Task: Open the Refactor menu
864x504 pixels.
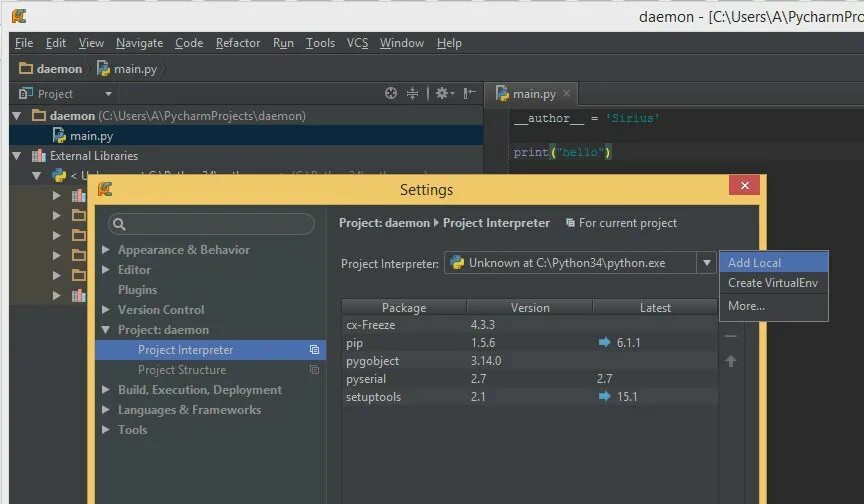Action: coord(237,43)
